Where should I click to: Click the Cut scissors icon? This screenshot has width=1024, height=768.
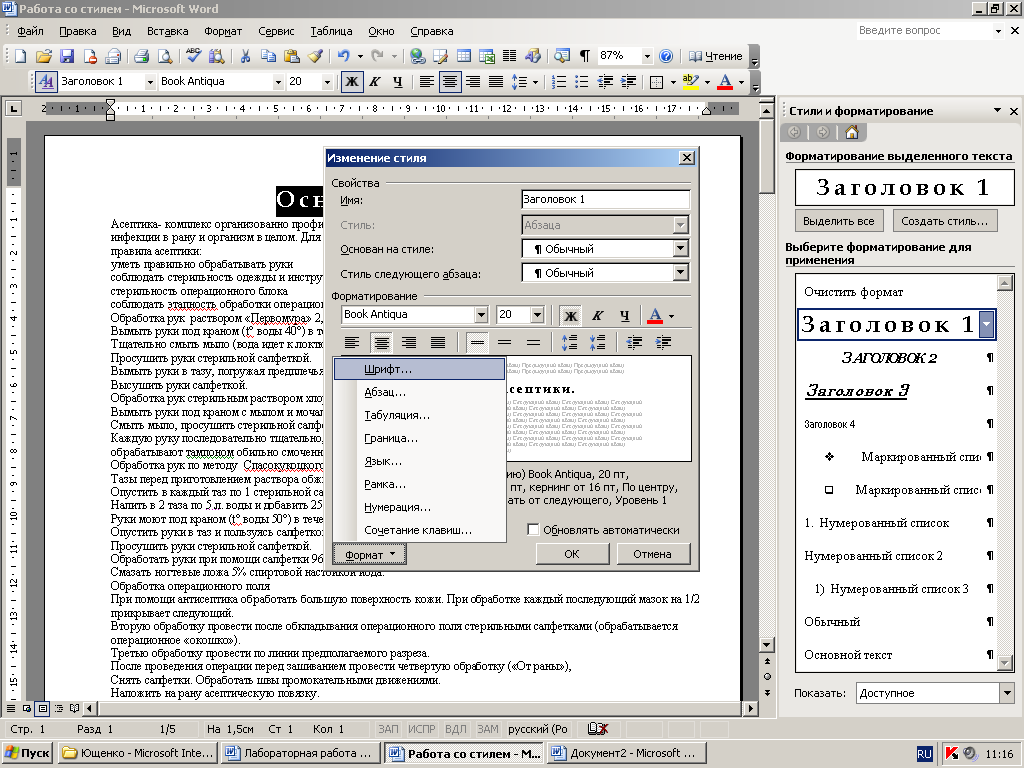(x=245, y=56)
